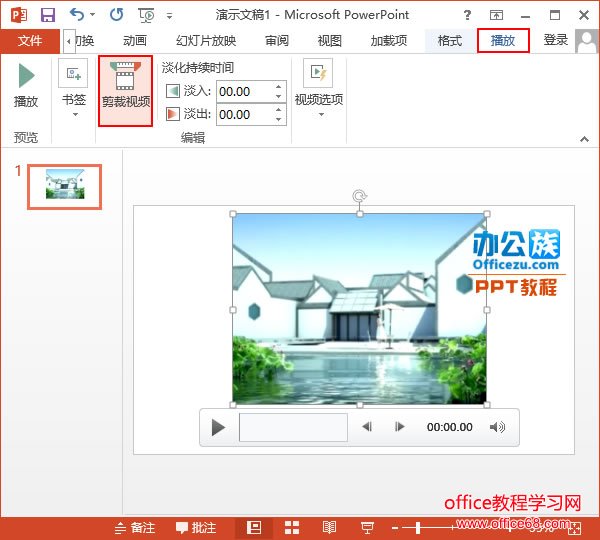
Task: Click the 淡入 time input field
Action: (x=244, y=92)
